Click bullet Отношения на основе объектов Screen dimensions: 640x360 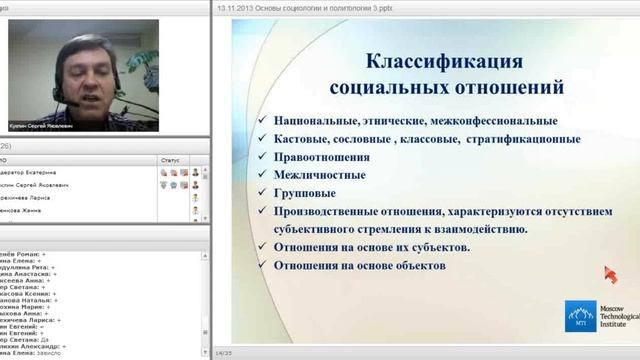(360, 266)
